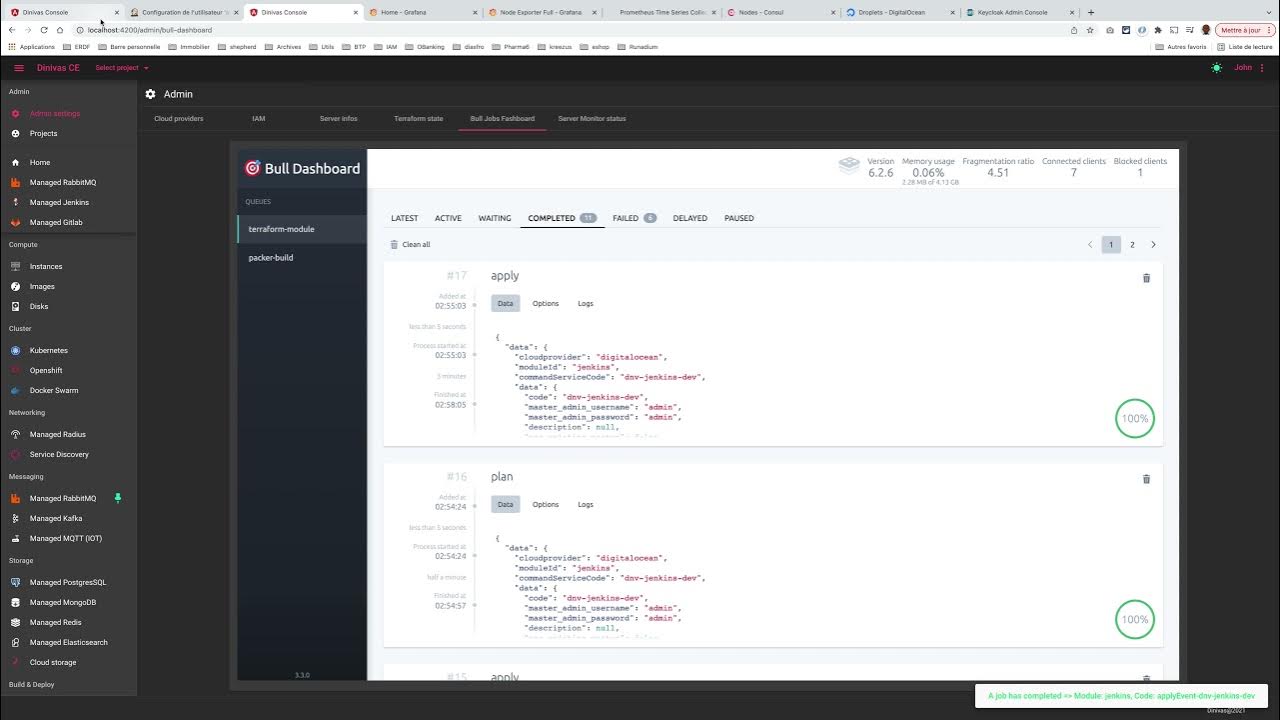Switch to Cloud providers tab
Screen dimensions: 1280x720
pos(179,118)
